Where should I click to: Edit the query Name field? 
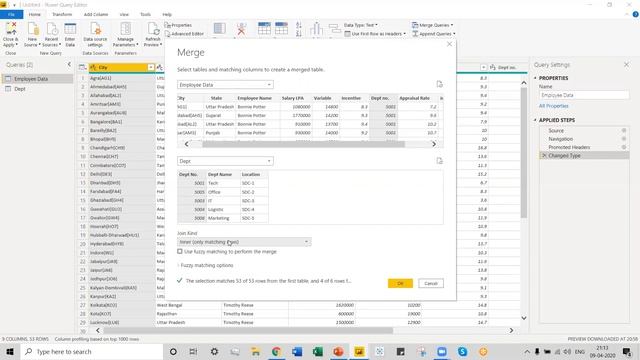coord(584,95)
